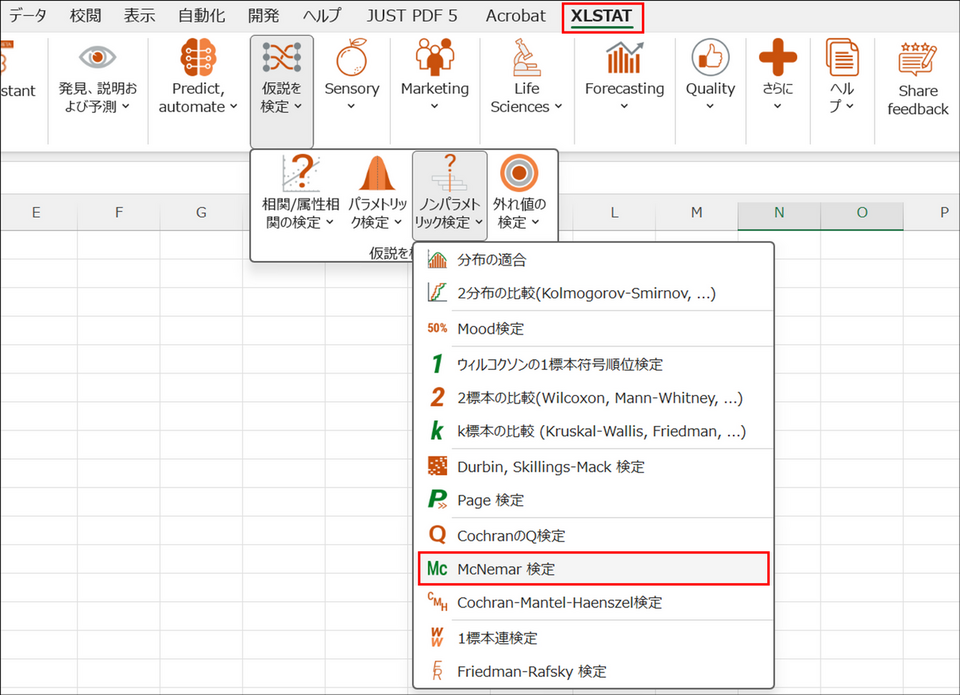This screenshot has height=695, width=960.
Task: Choose CochranのQ検定 menu entry
Action: (510, 535)
